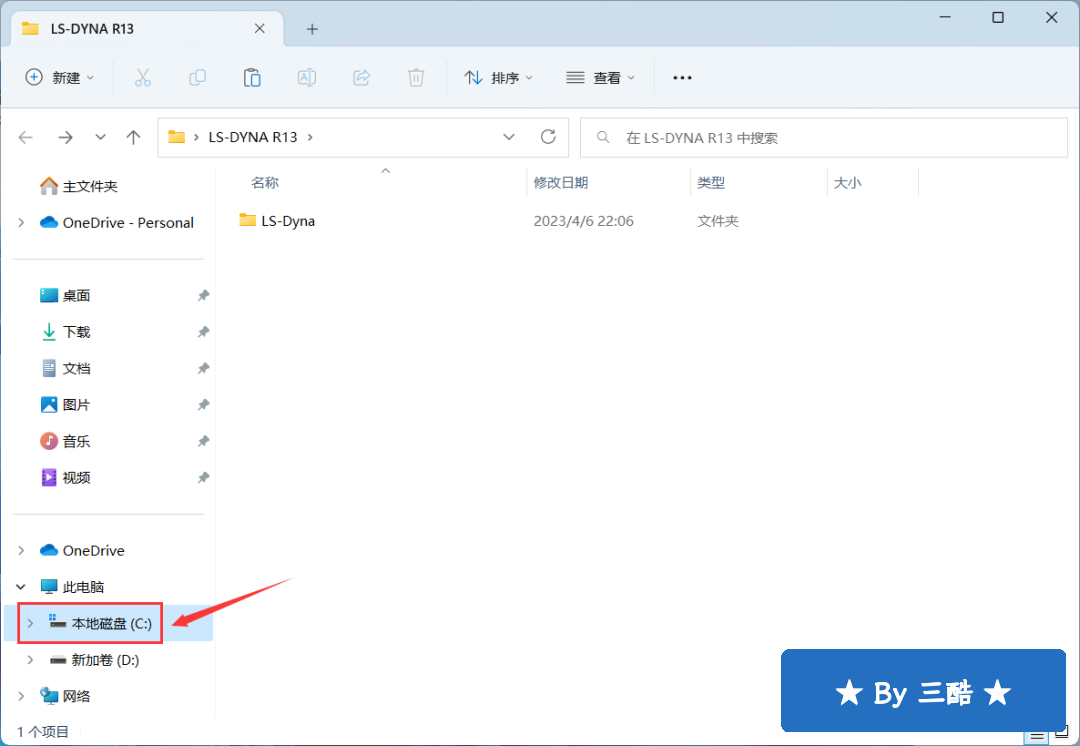Expand 本地磁盘 (C:) tree node
Viewport: 1080px width, 746px height.
click(30, 623)
